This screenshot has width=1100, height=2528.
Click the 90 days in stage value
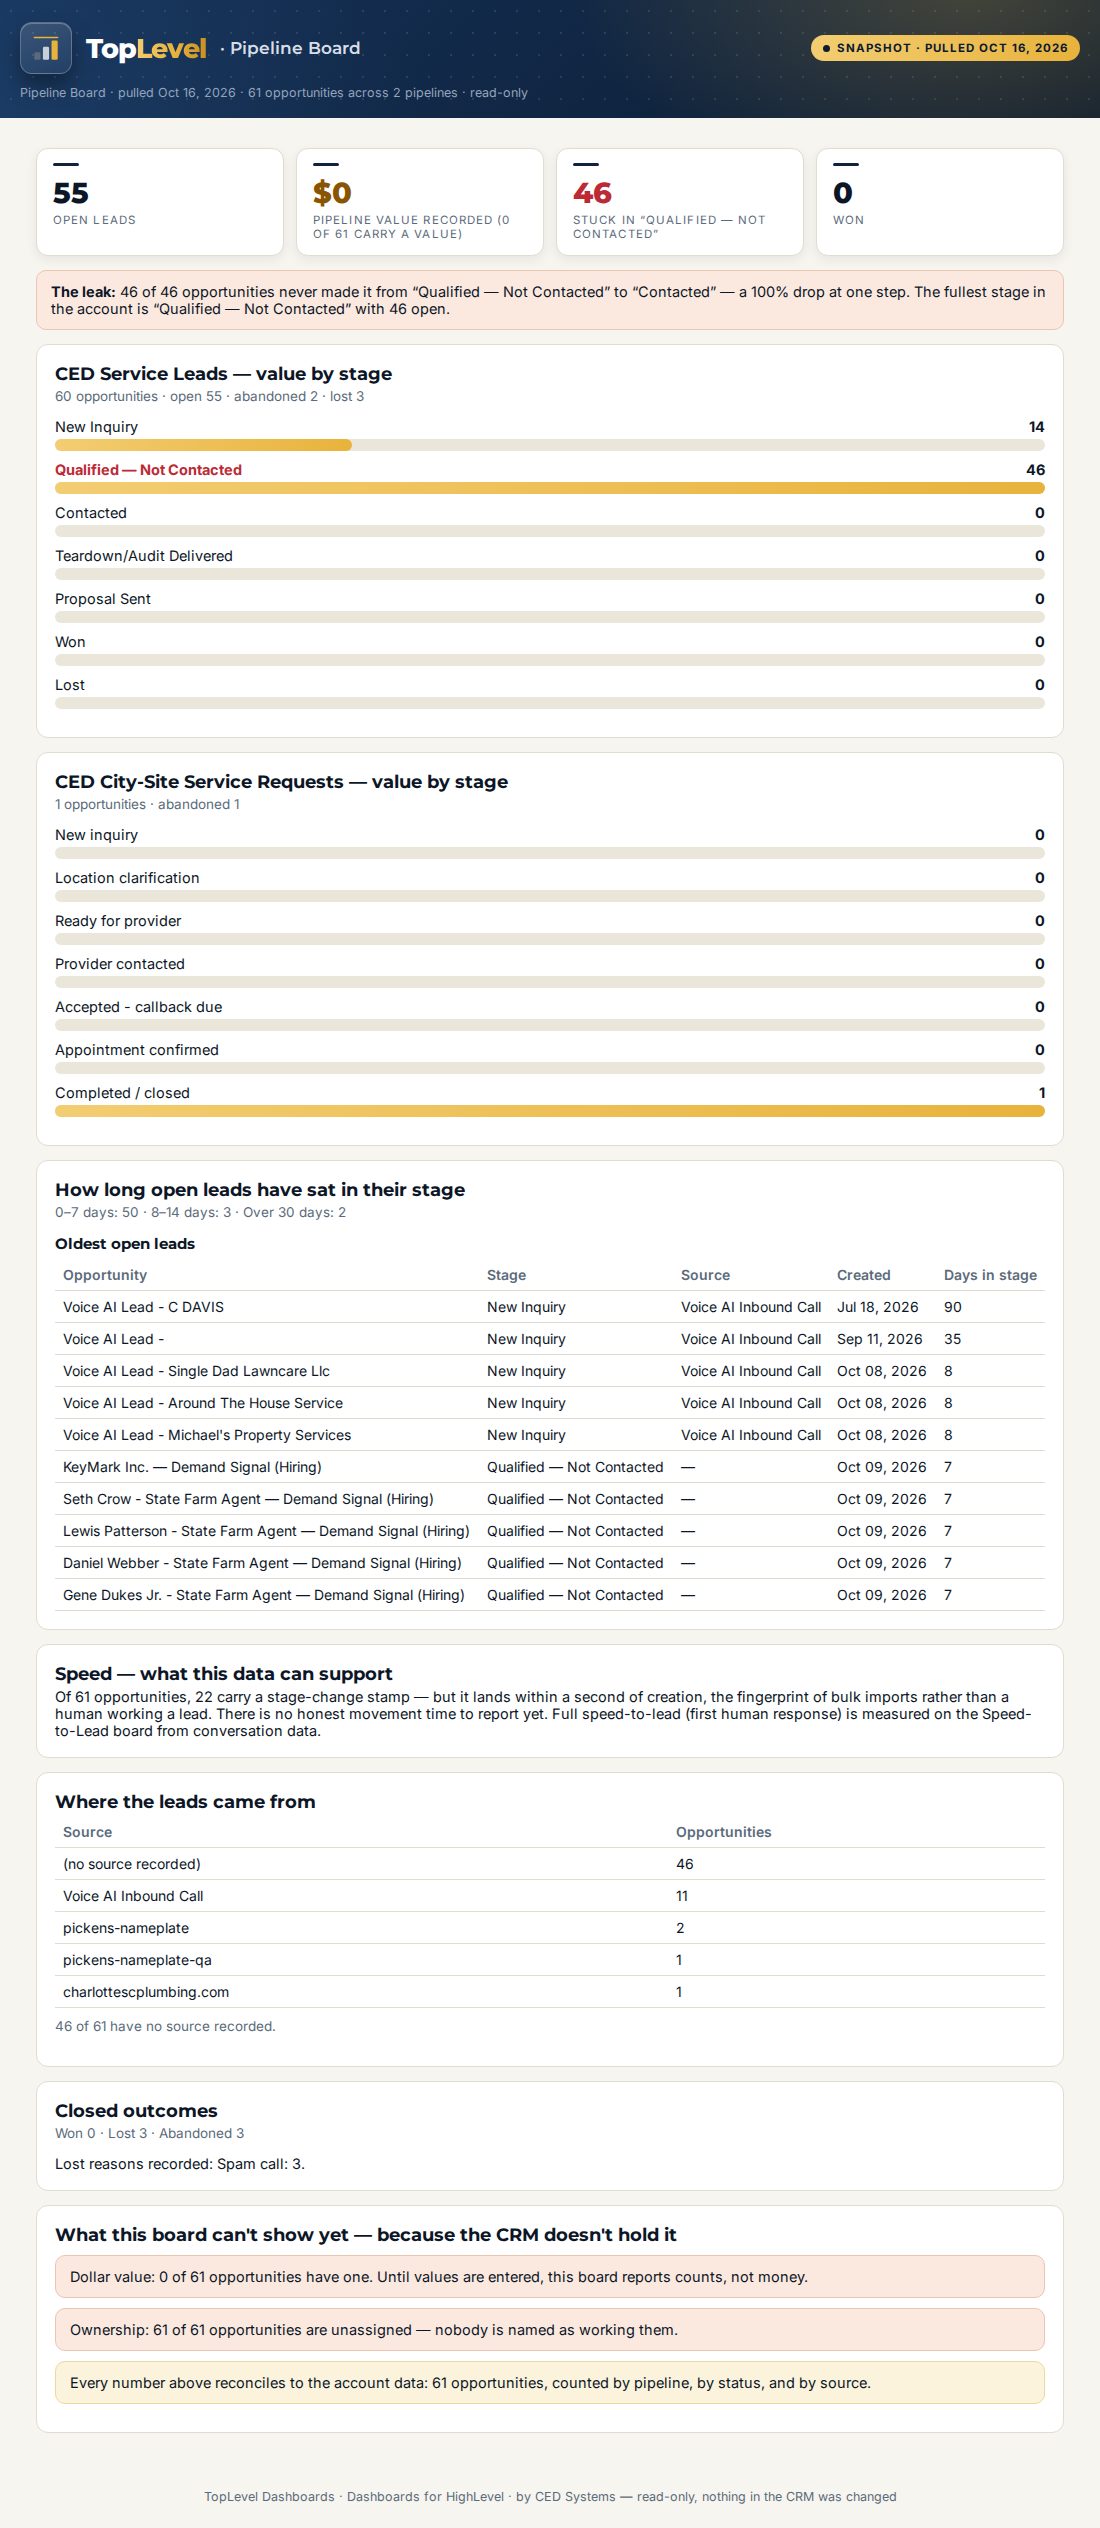pos(953,1307)
